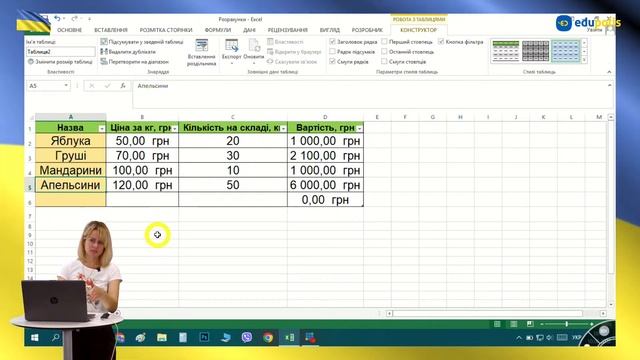Click the volume icon in the system tray
The height and width of the screenshot is (360, 640).
[x=549, y=338]
